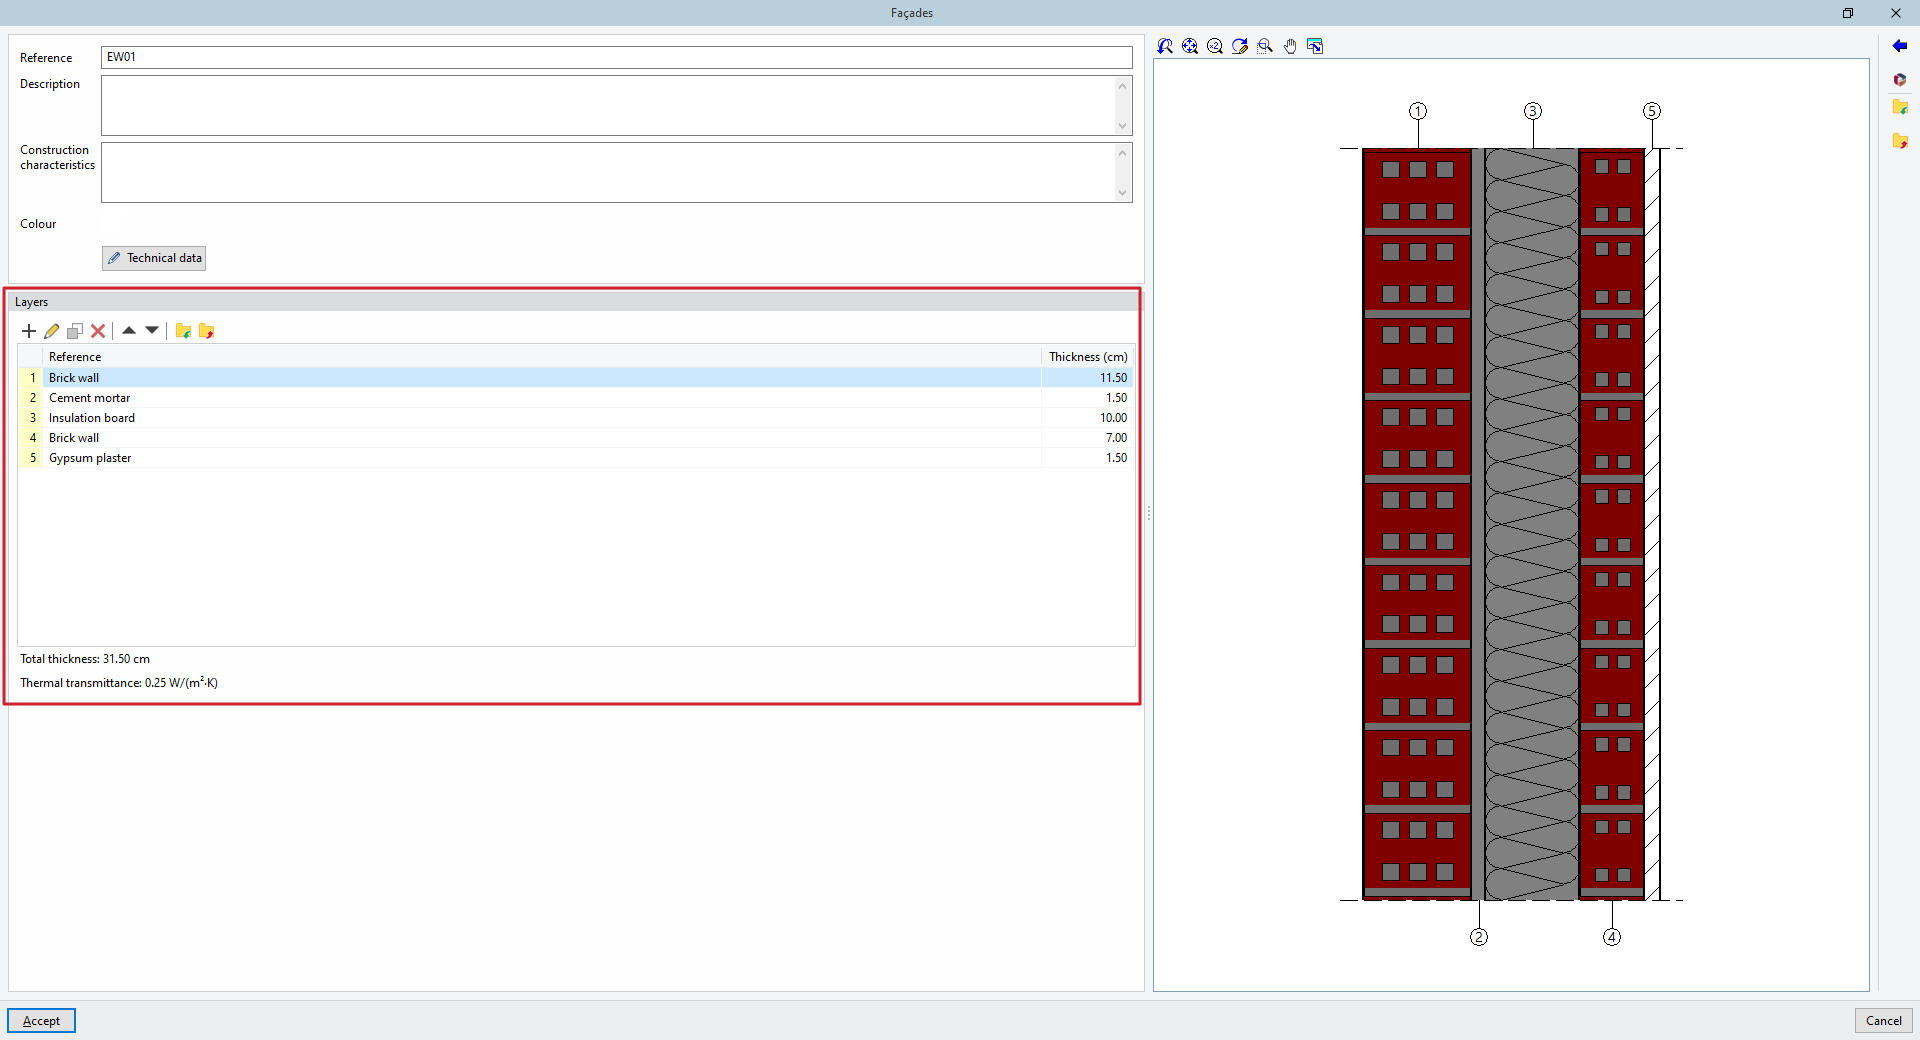The height and width of the screenshot is (1040, 1920).
Task: Move the selected layer up
Action: pyautogui.click(x=129, y=331)
